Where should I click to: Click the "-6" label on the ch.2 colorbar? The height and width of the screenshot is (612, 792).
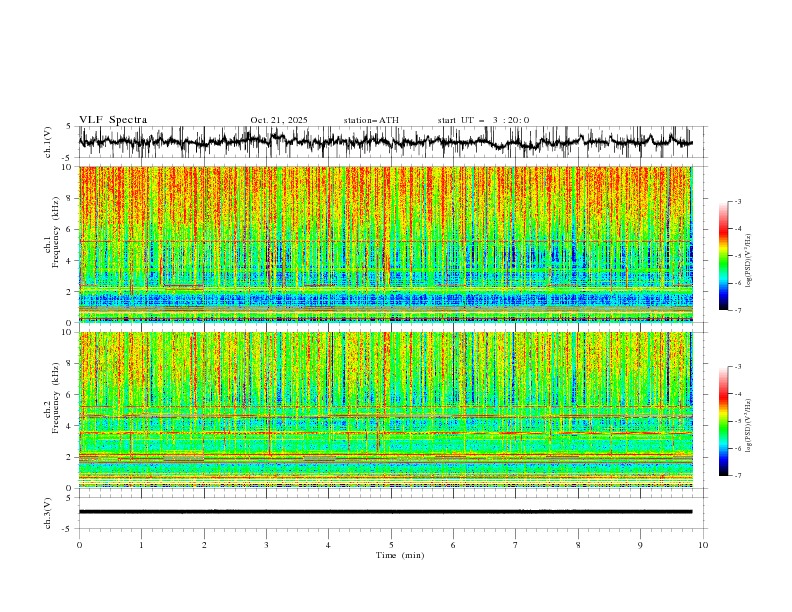(738, 448)
